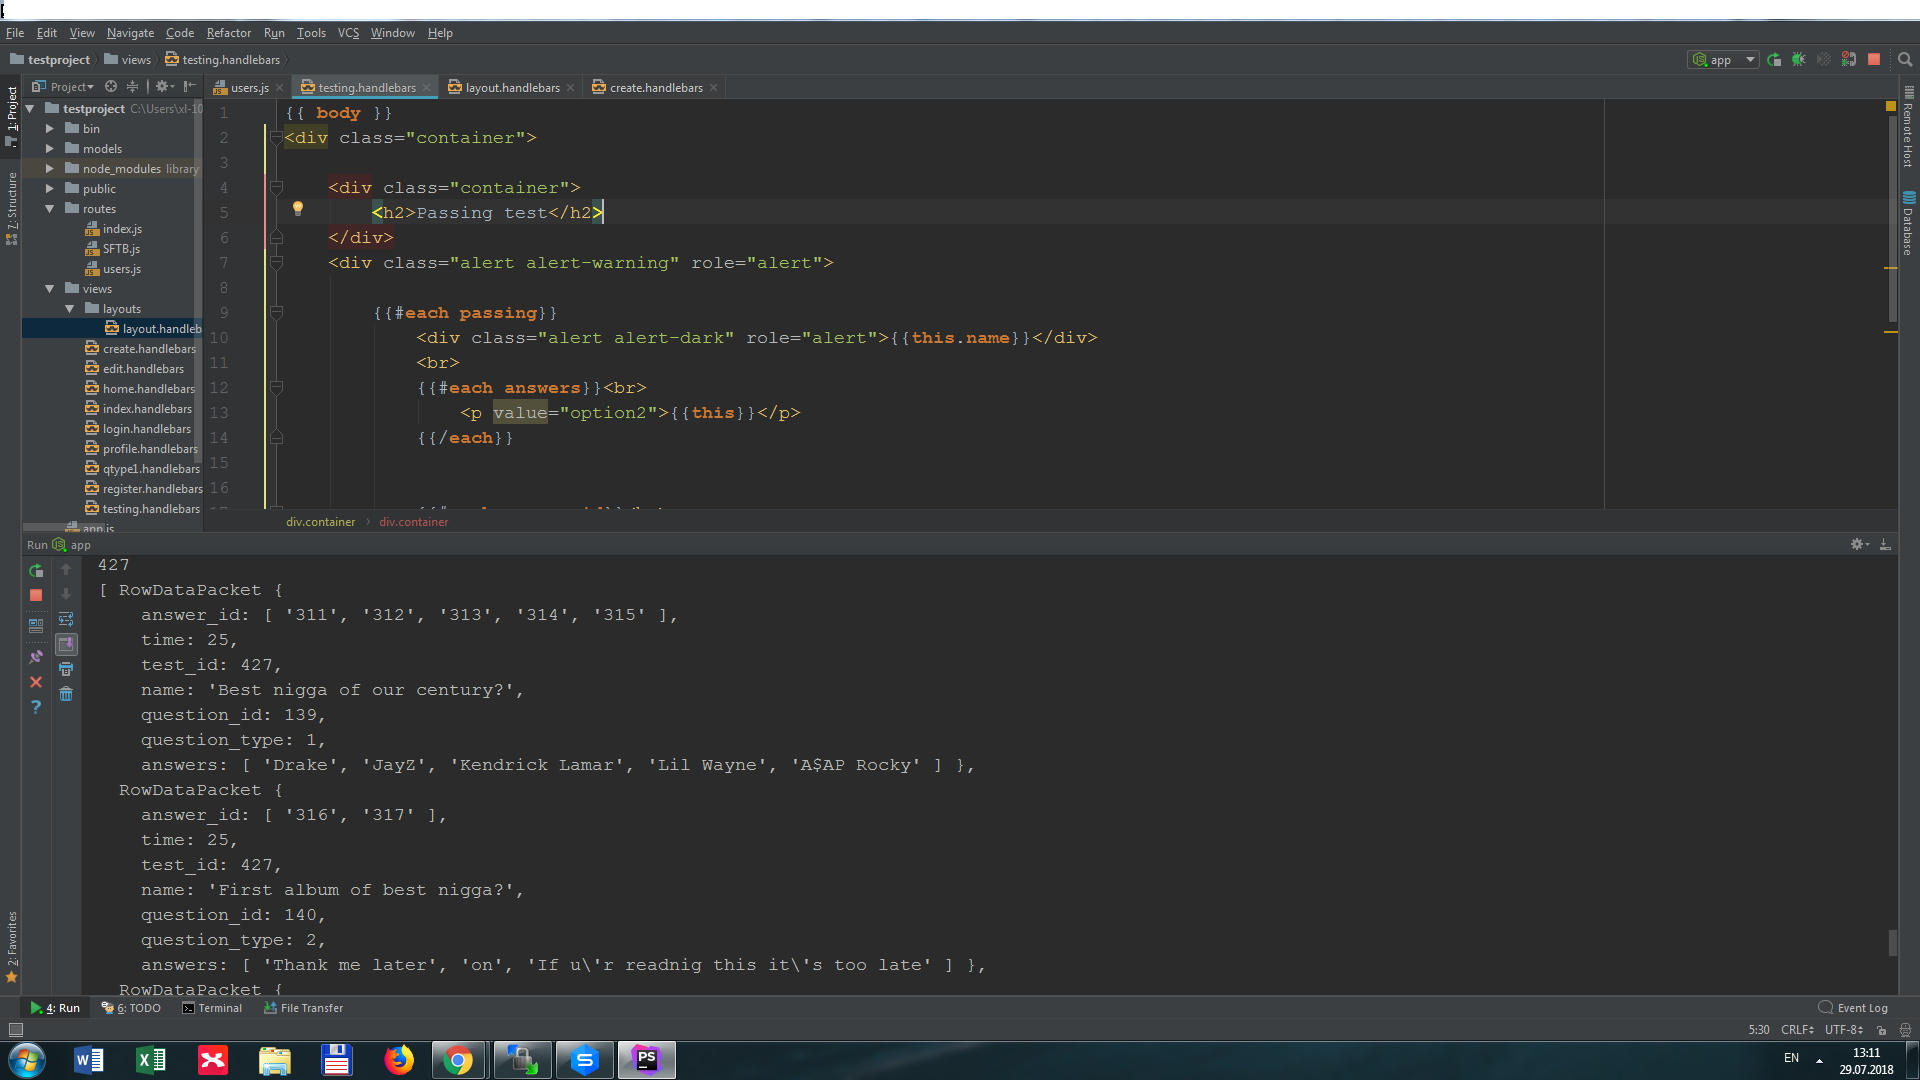1920x1080 pixels.
Task: Open Project panel settings gear
Action: tap(164, 87)
